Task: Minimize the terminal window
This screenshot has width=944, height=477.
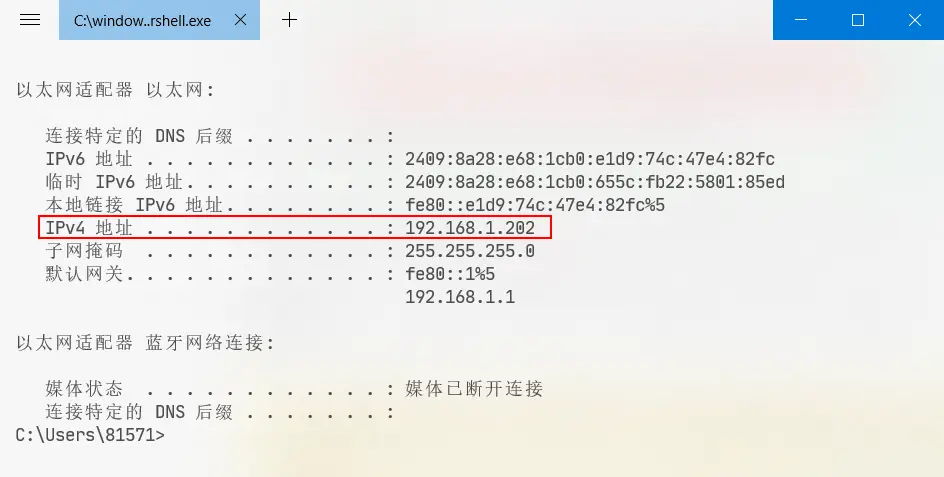Action: point(801,20)
